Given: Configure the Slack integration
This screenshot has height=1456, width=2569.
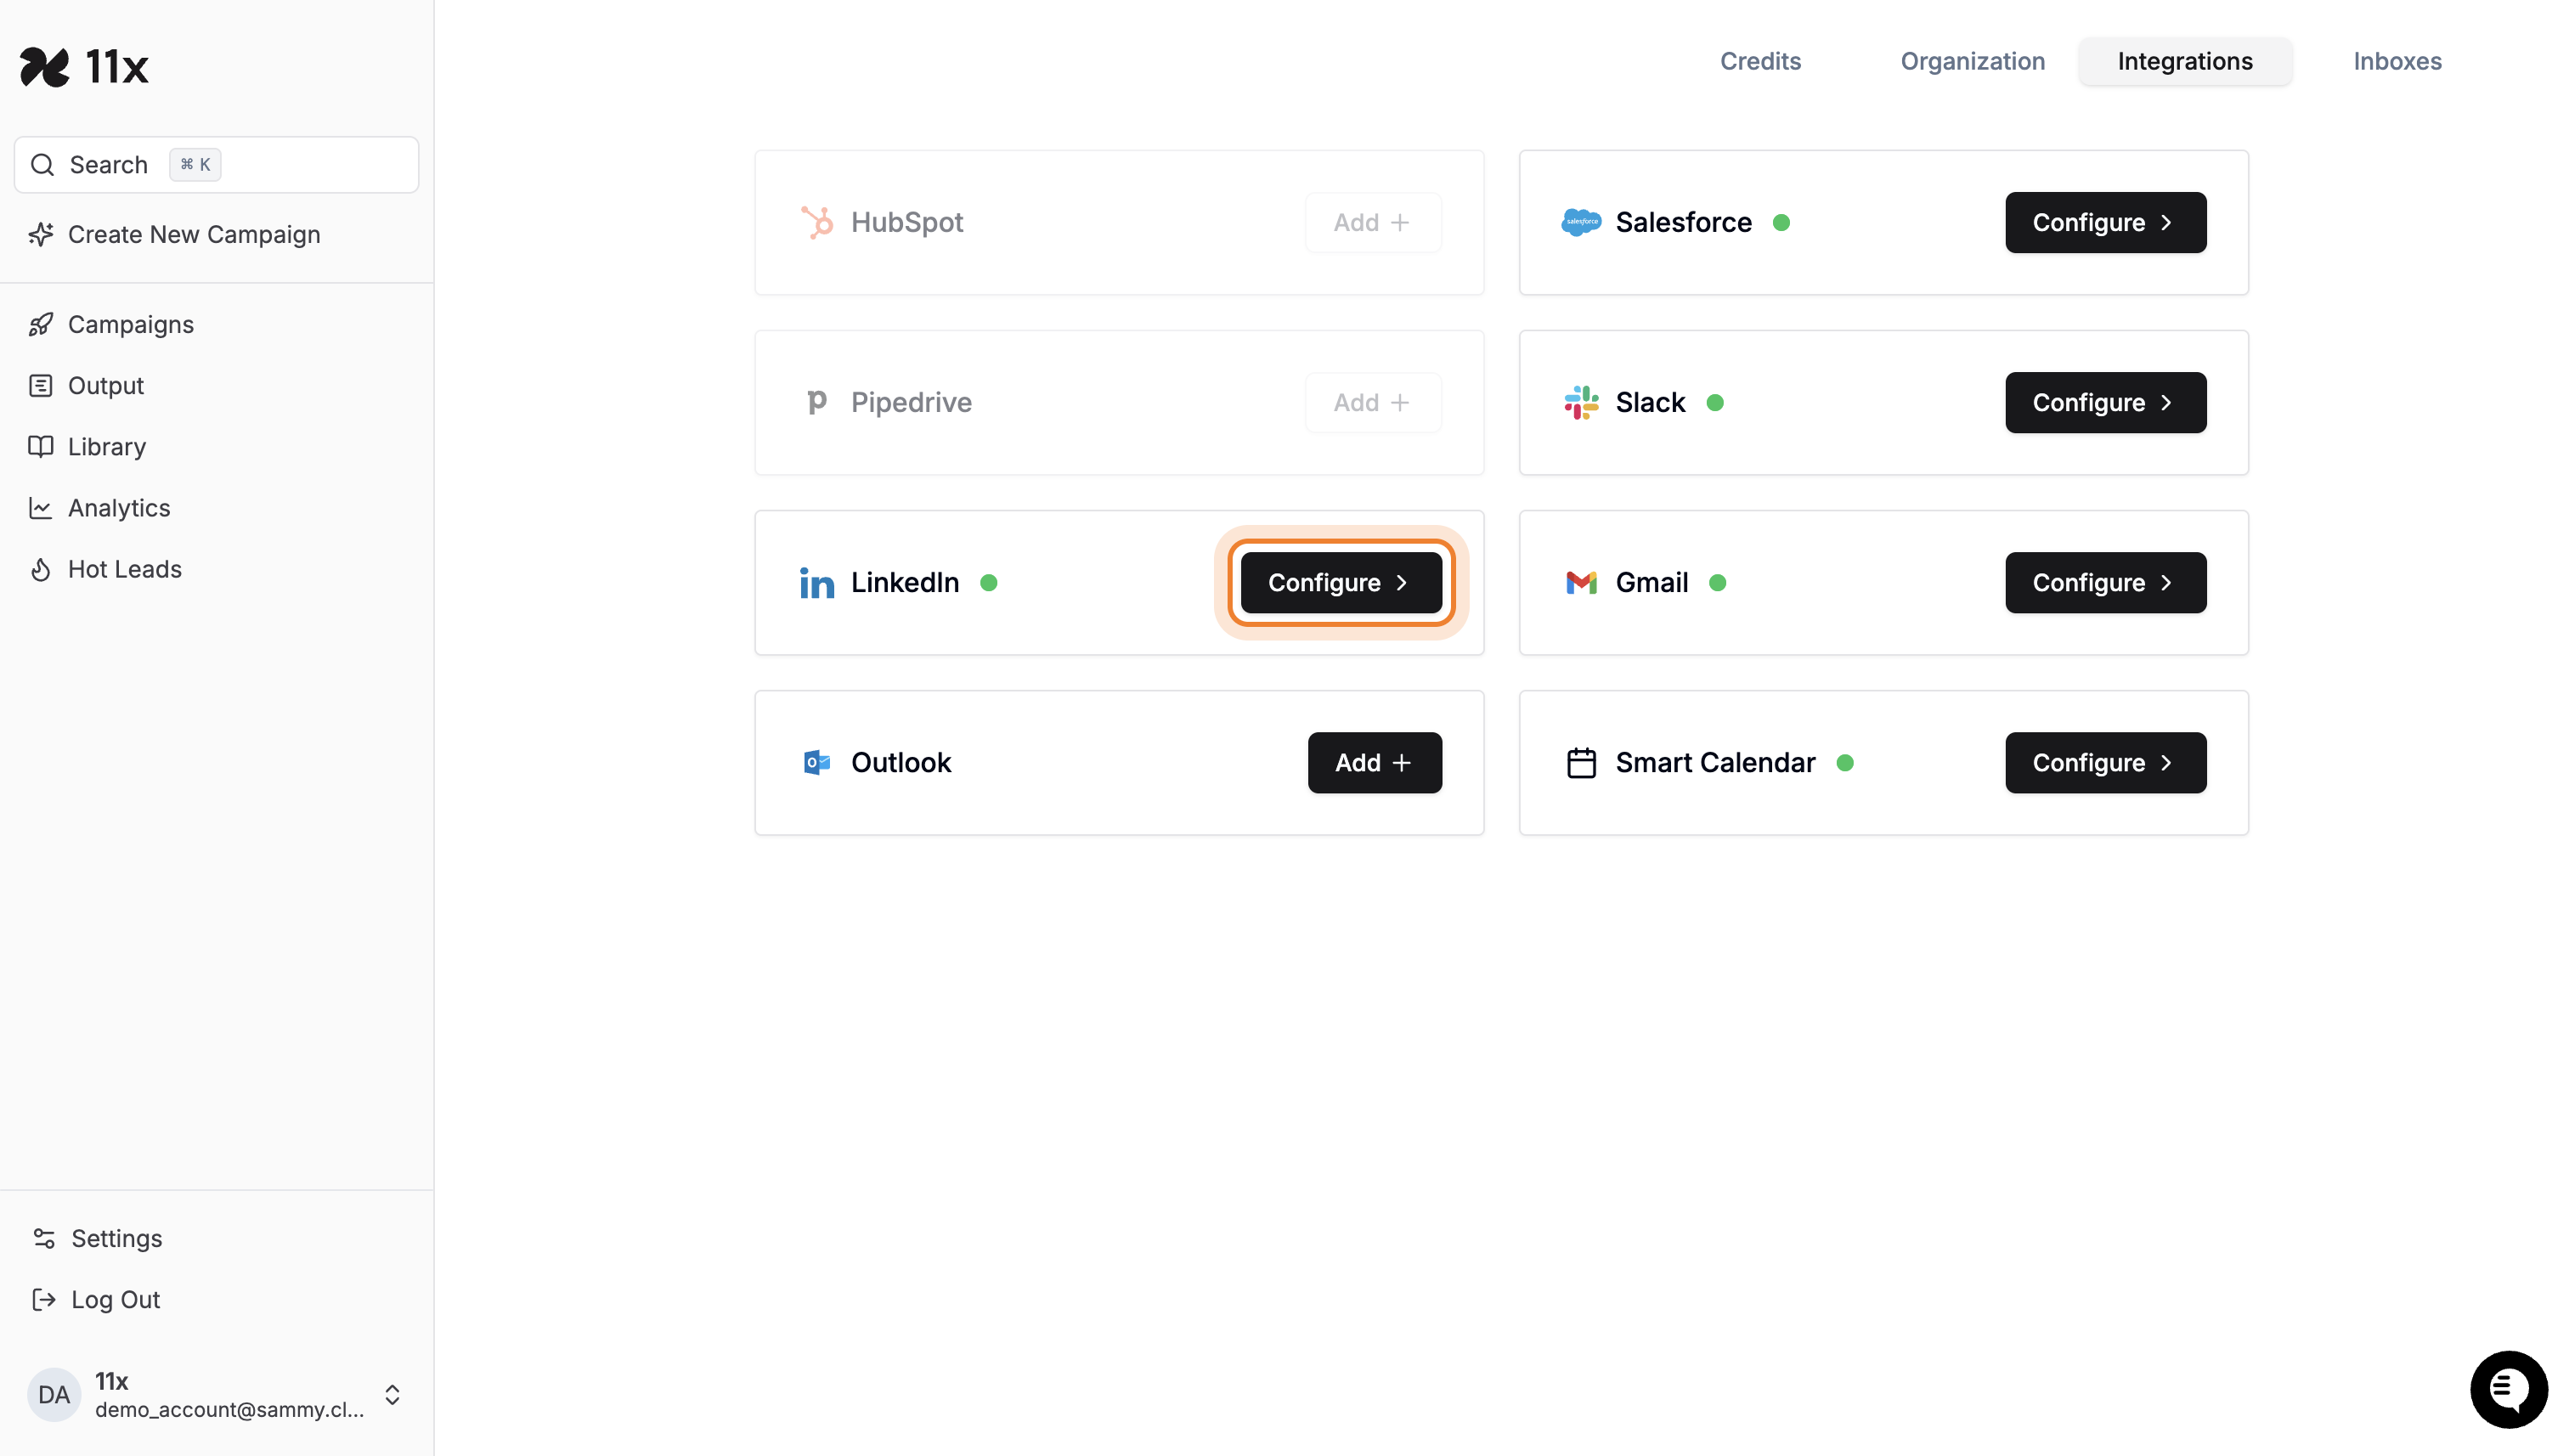Looking at the screenshot, I should tap(2105, 402).
